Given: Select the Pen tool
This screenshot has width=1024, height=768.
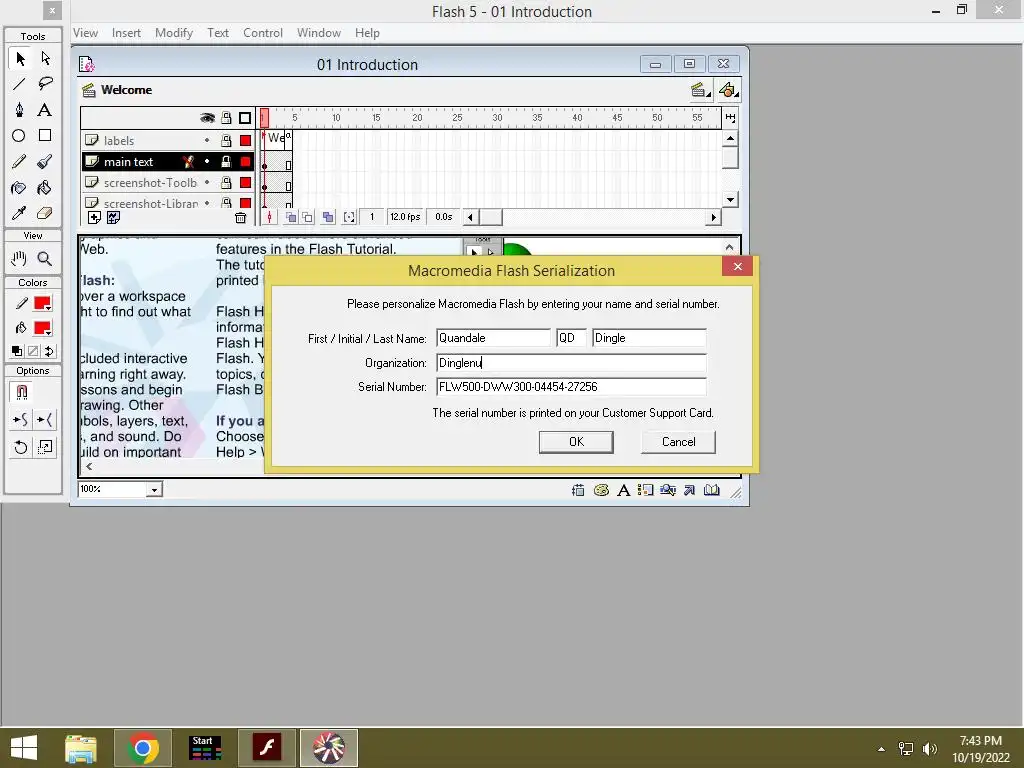Looking at the screenshot, I should [20, 110].
